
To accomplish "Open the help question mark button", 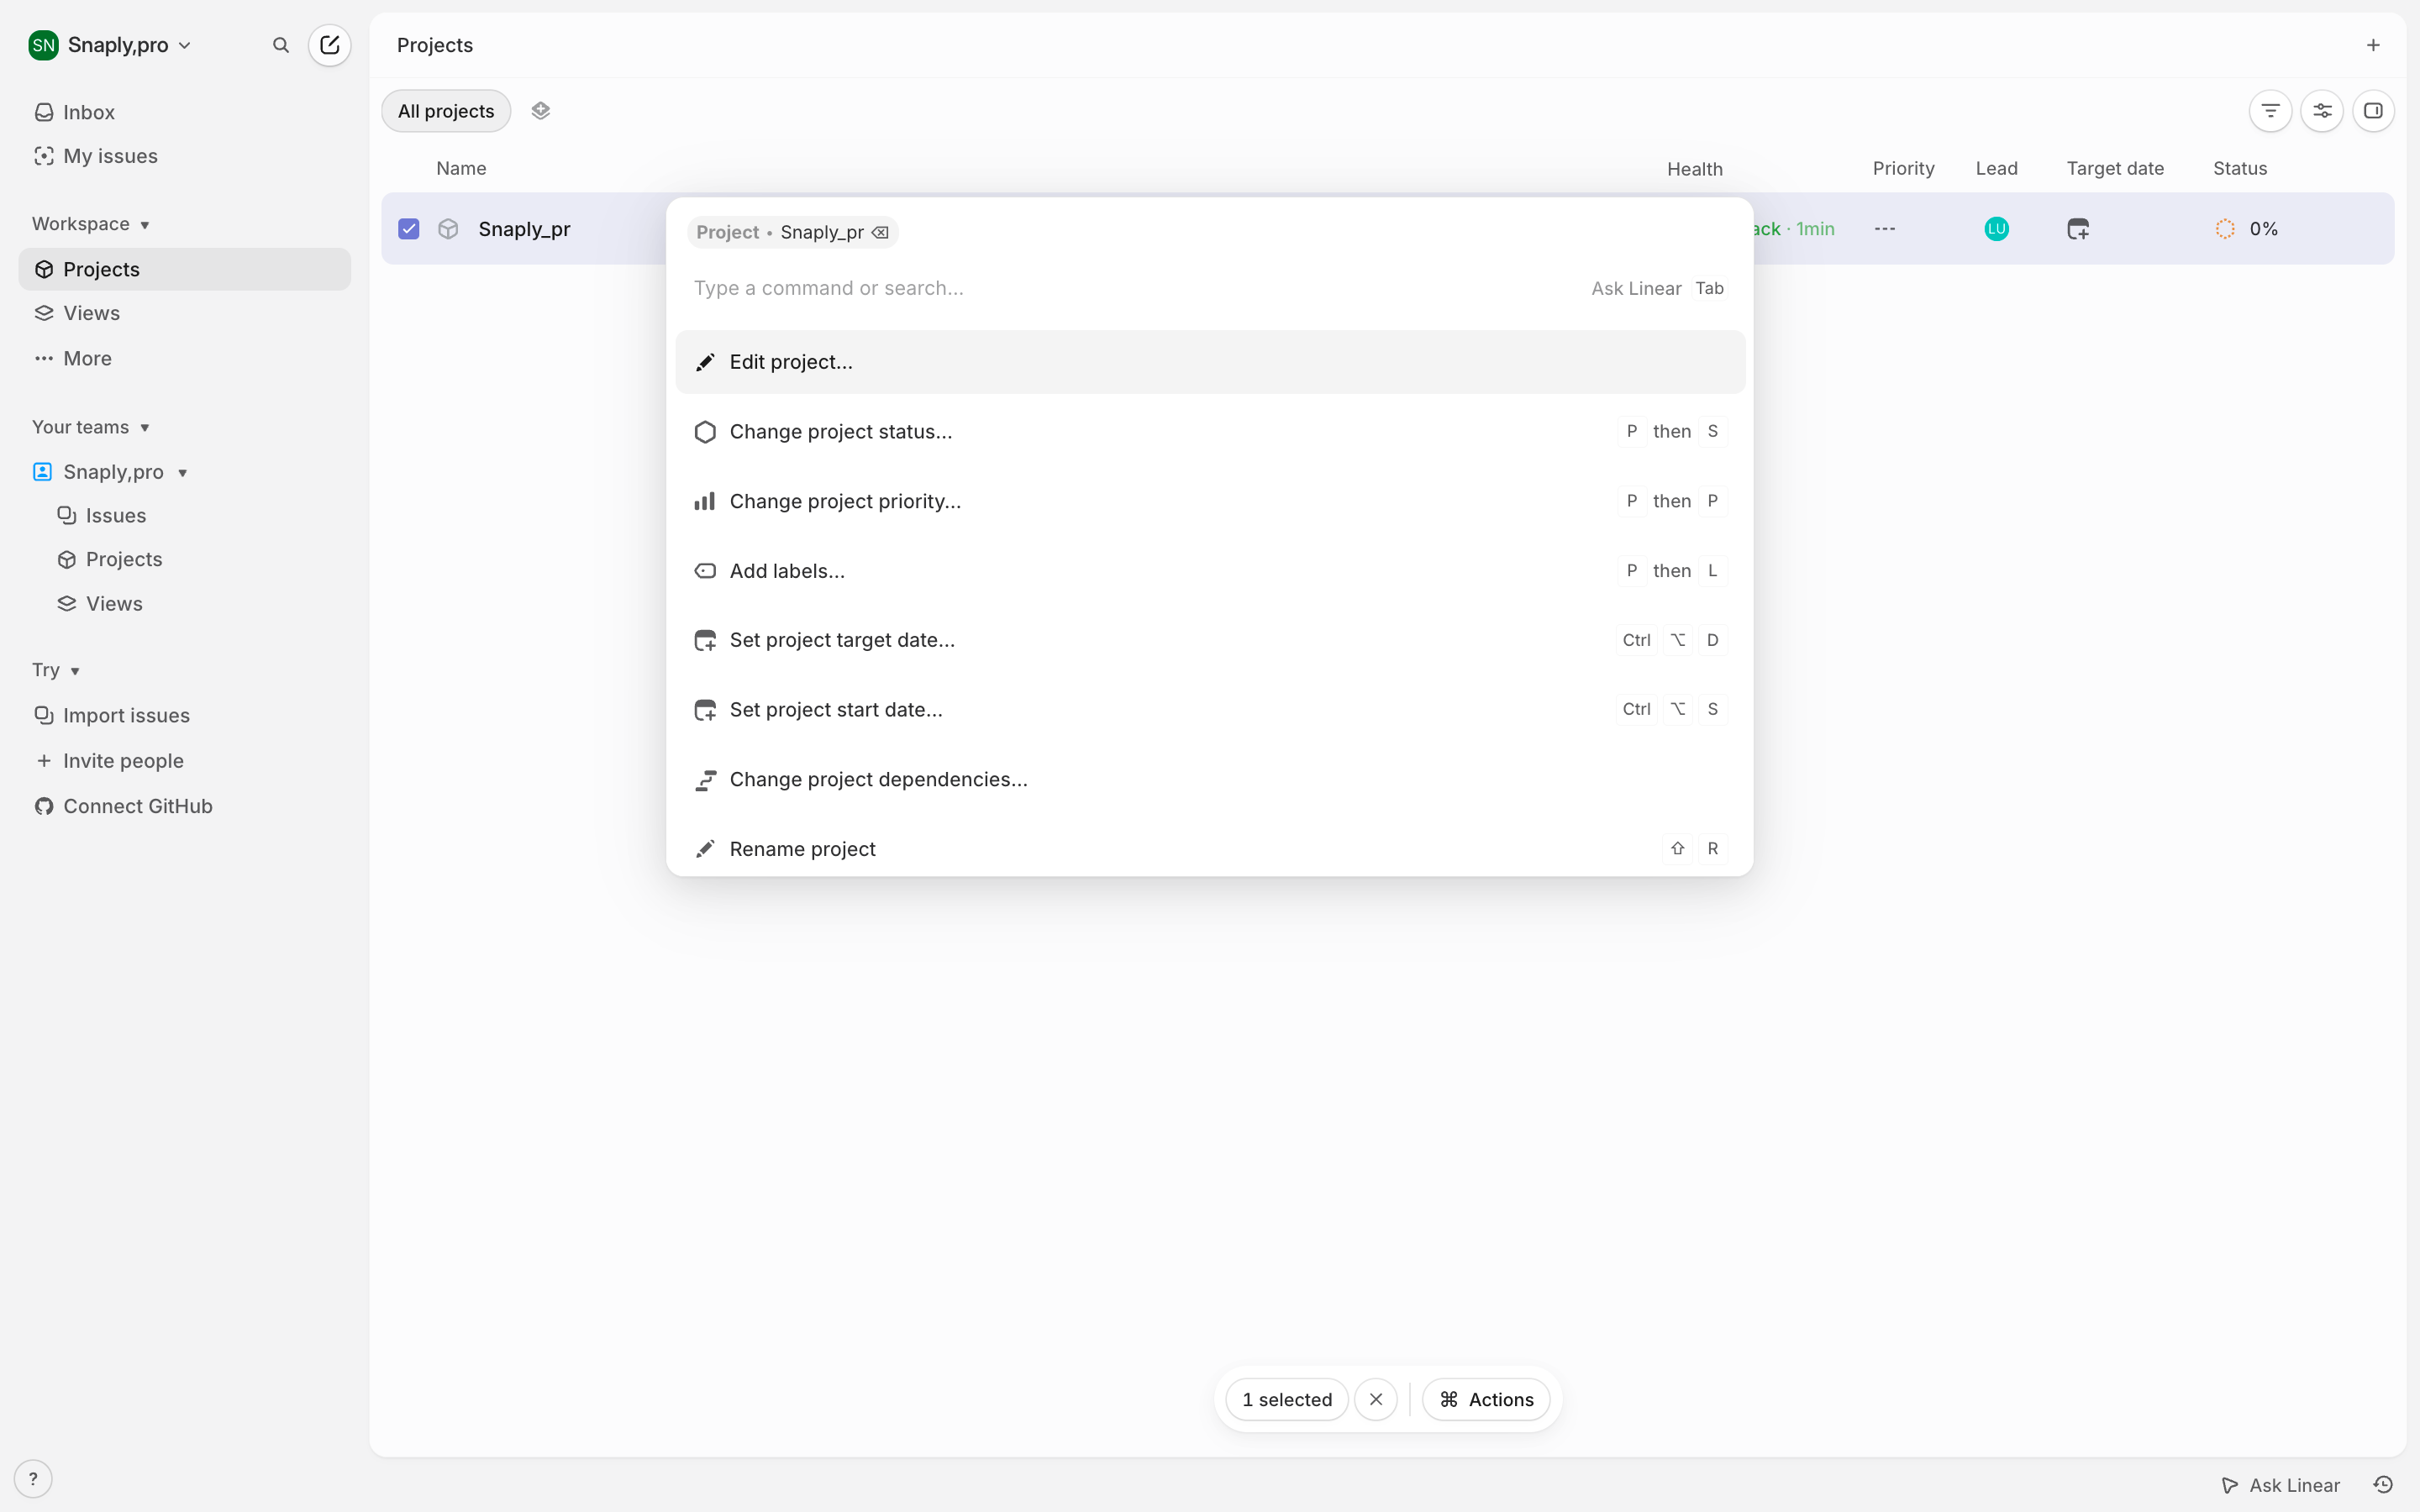I will click(x=33, y=1479).
